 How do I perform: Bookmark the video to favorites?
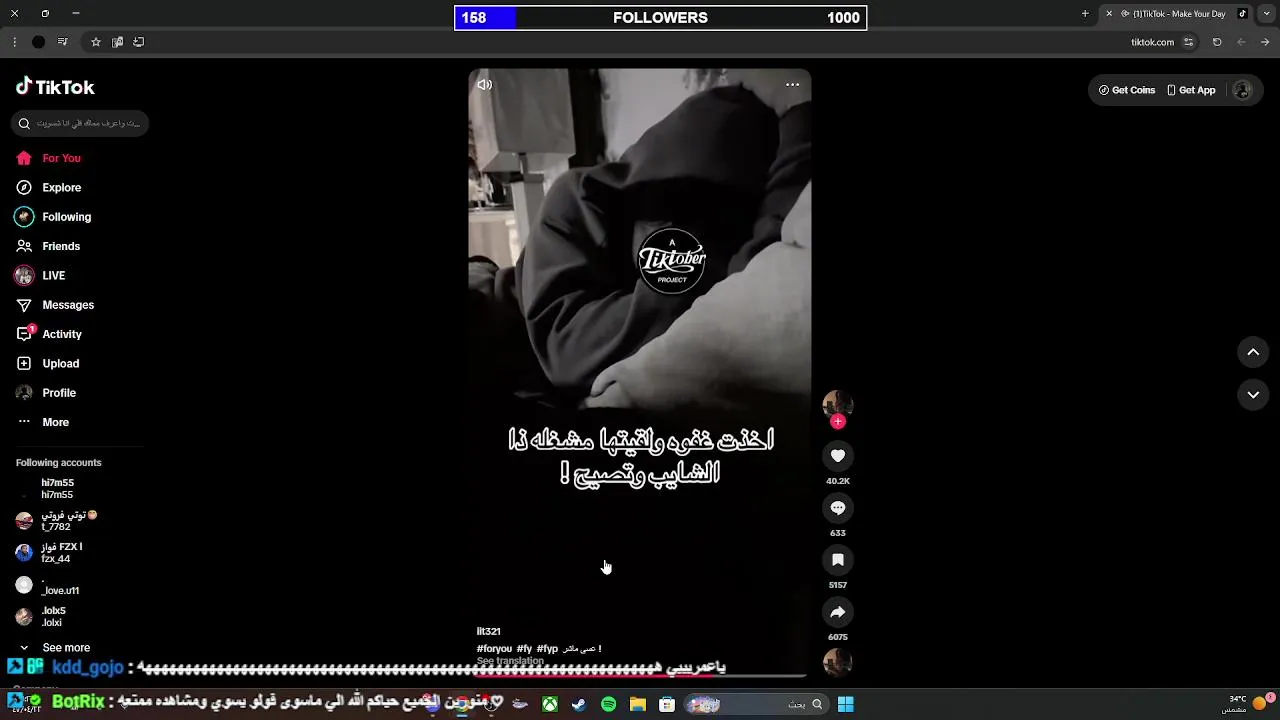(x=838, y=560)
